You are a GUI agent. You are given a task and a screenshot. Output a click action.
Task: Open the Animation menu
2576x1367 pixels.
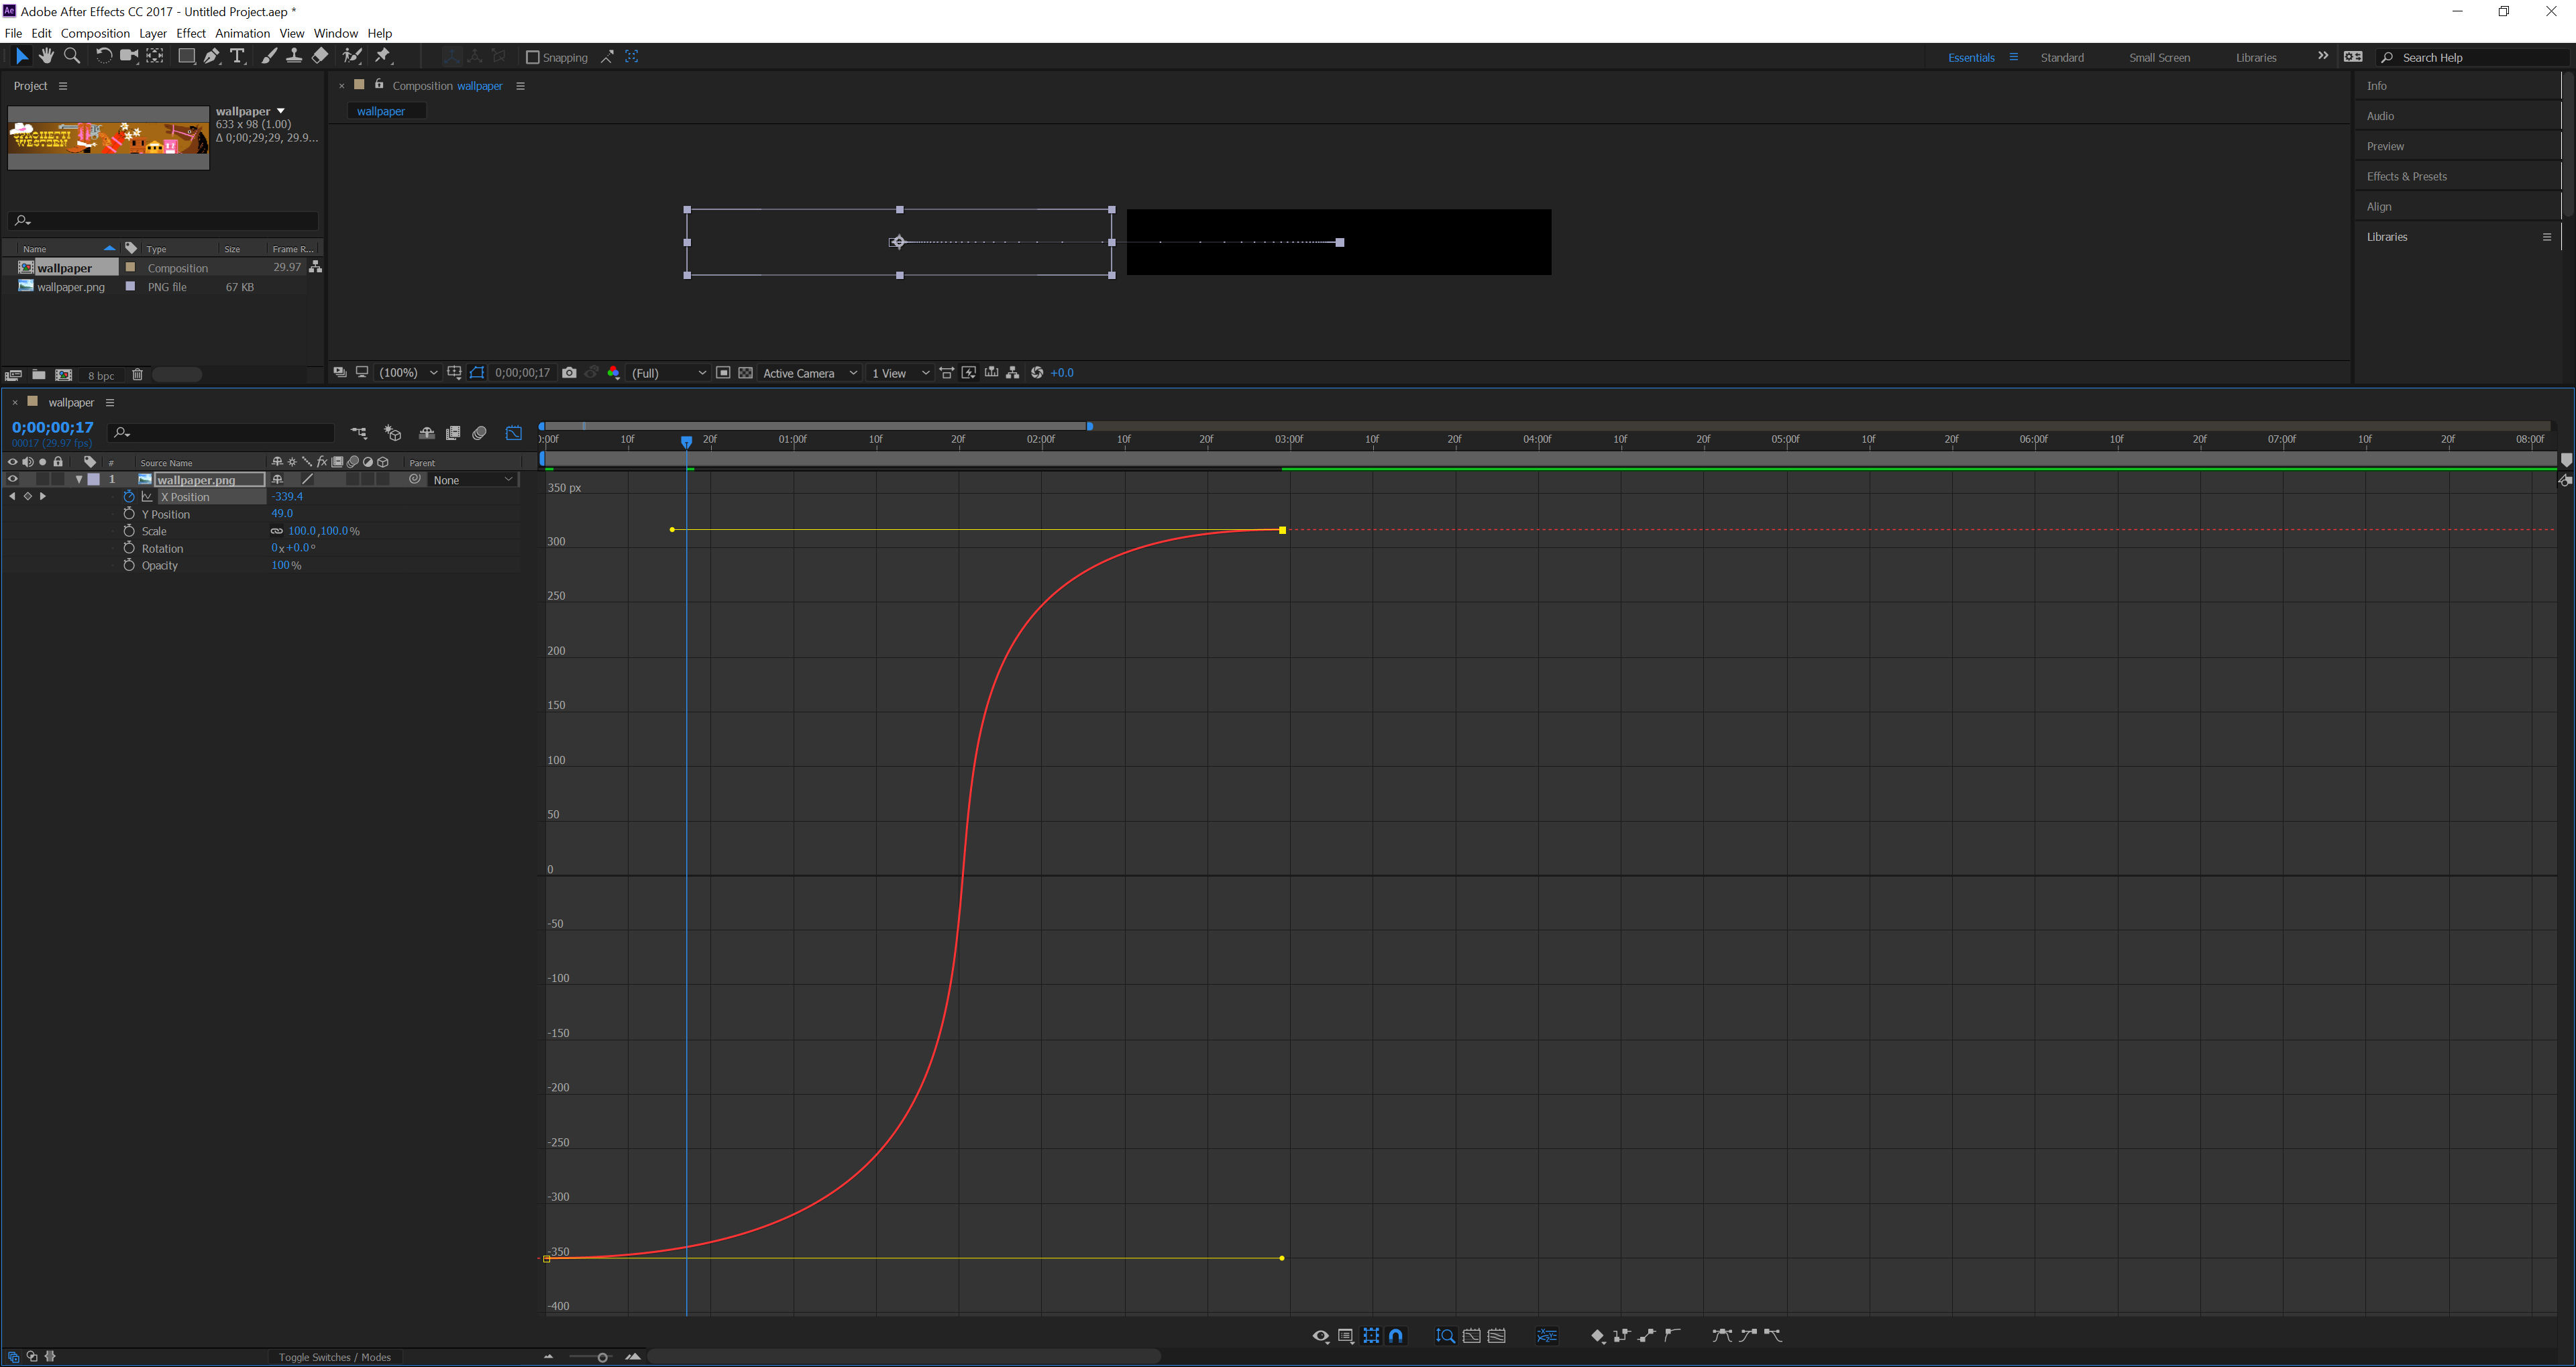tap(242, 33)
